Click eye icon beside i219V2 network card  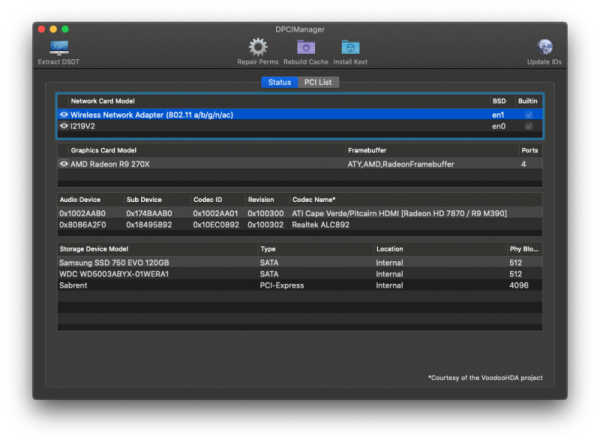64,127
